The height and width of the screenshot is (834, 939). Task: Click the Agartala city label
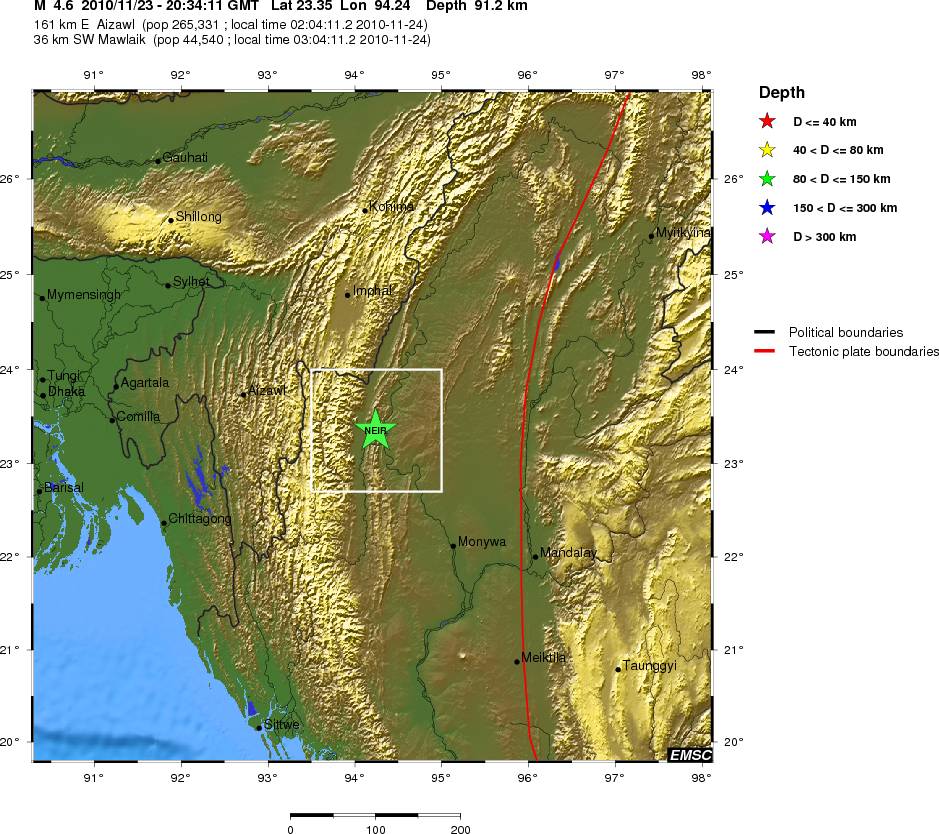[x=145, y=383]
